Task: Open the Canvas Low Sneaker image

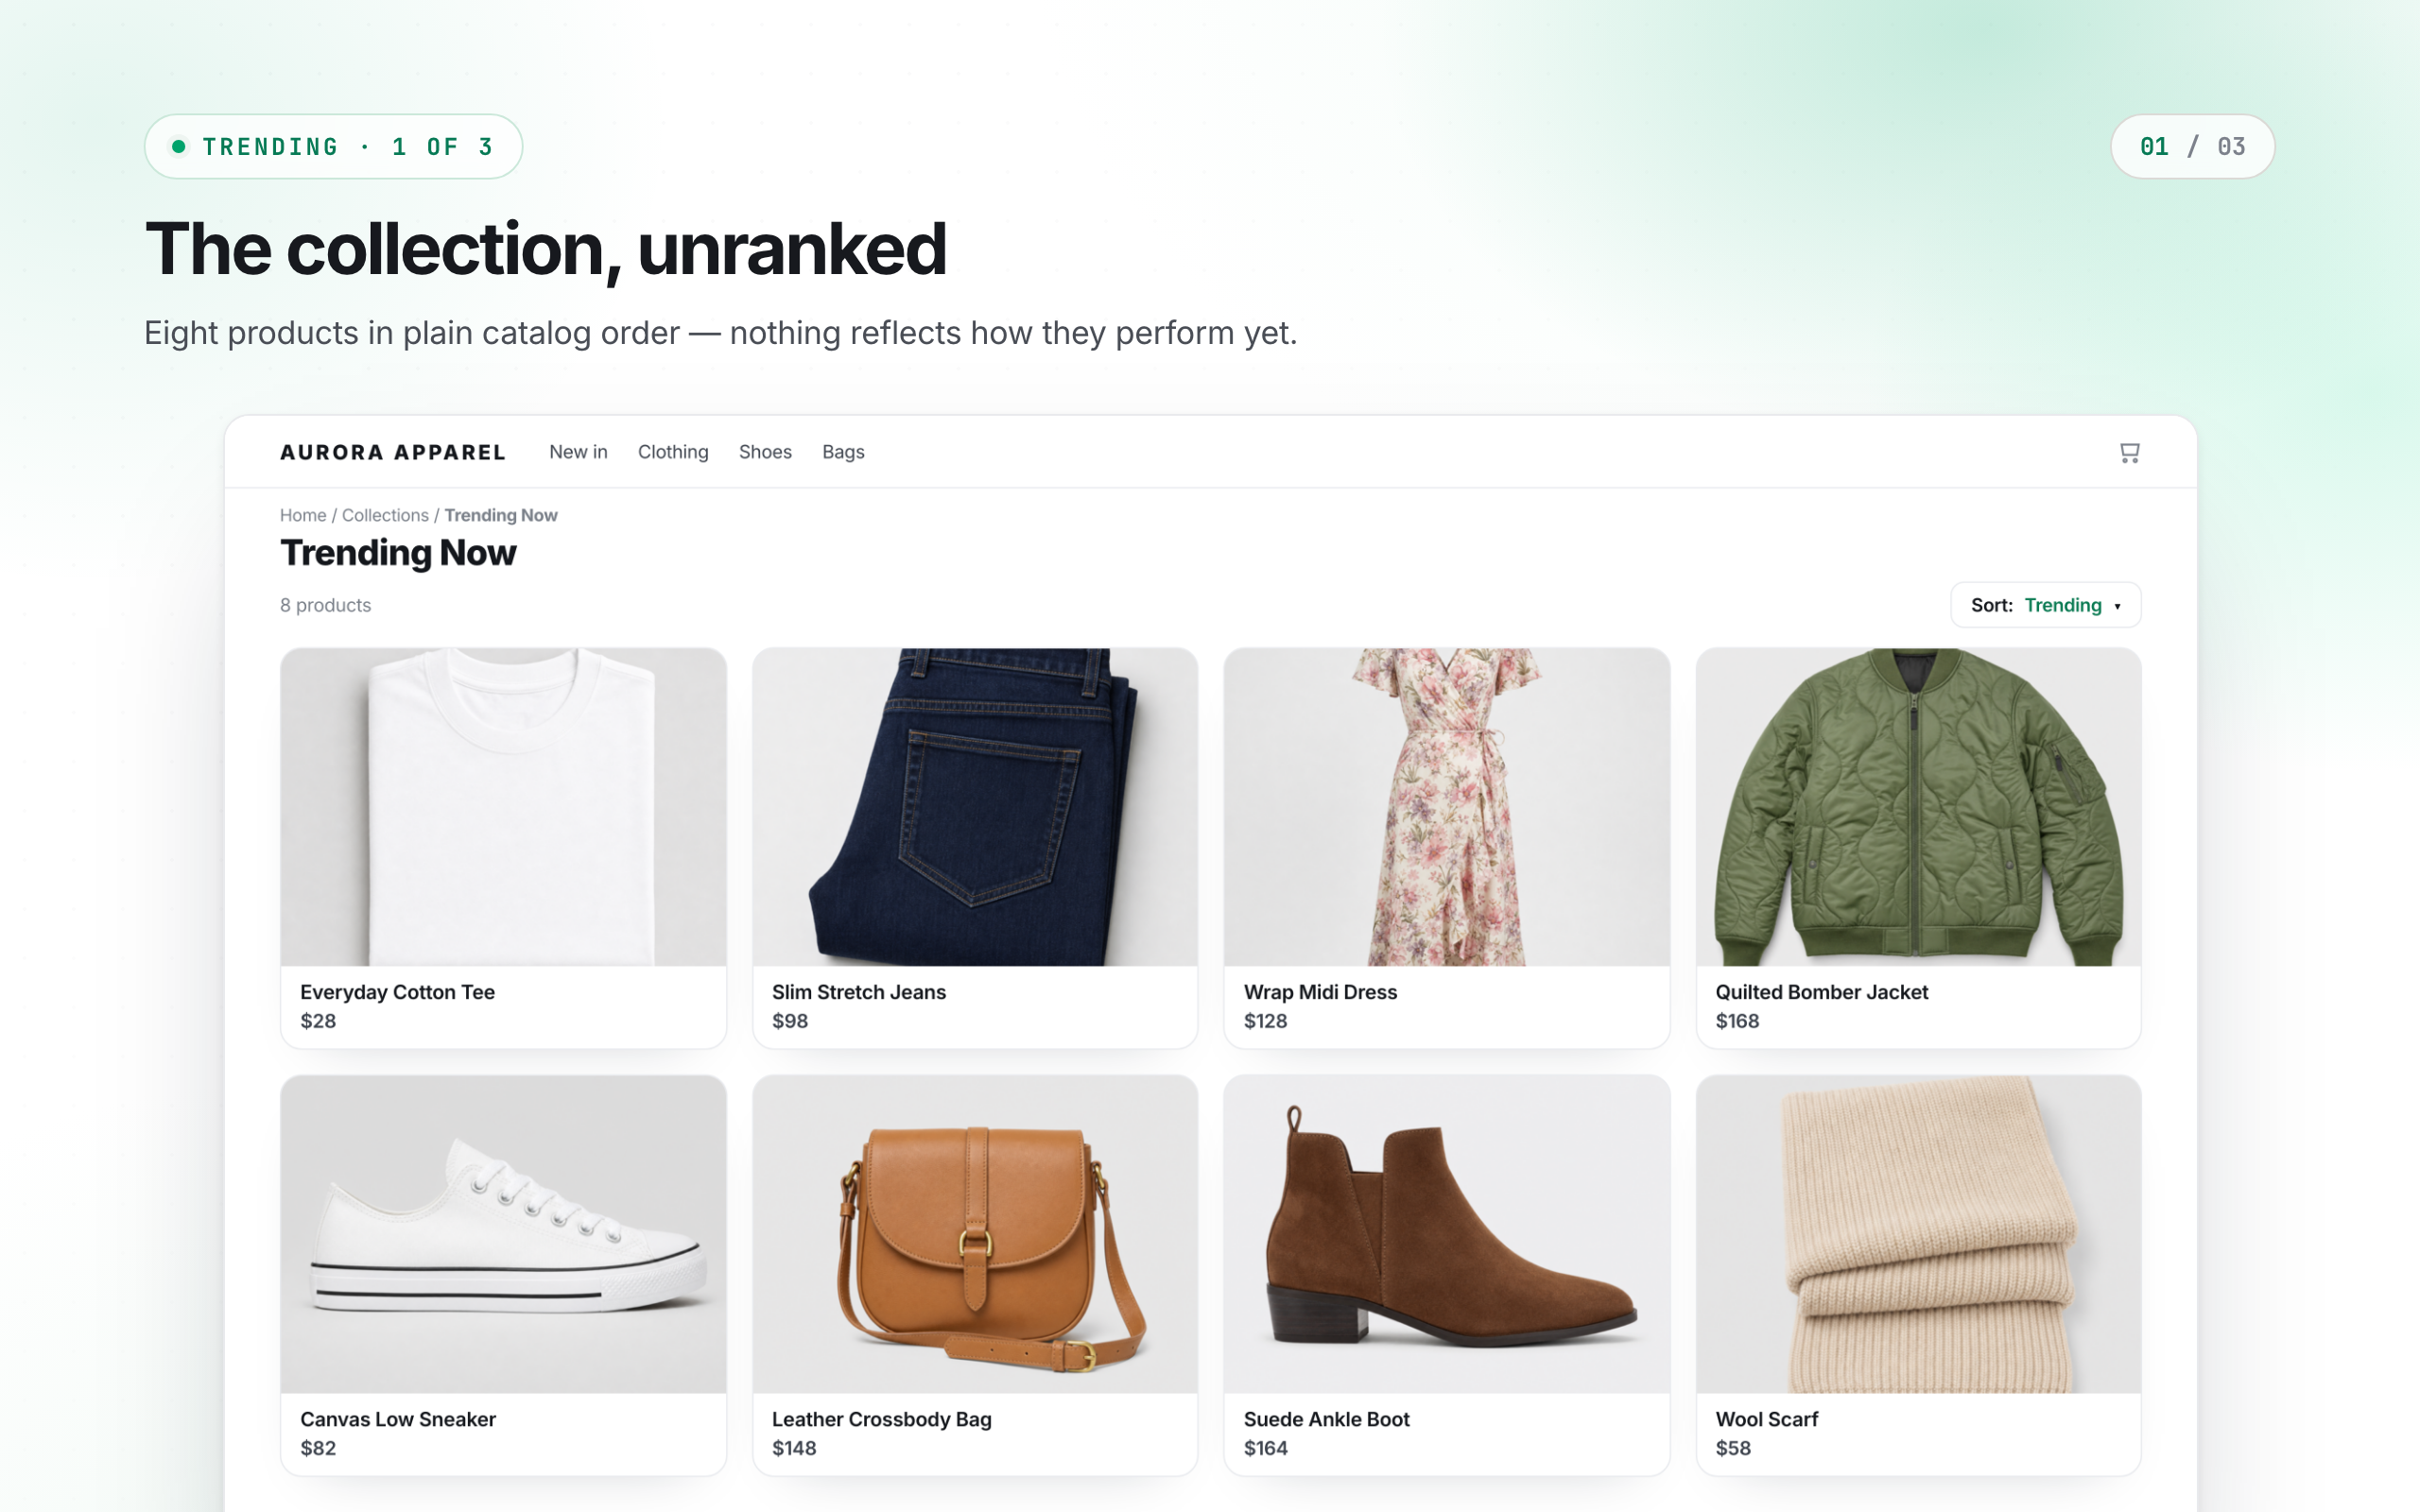Action: [x=503, y=1234]
